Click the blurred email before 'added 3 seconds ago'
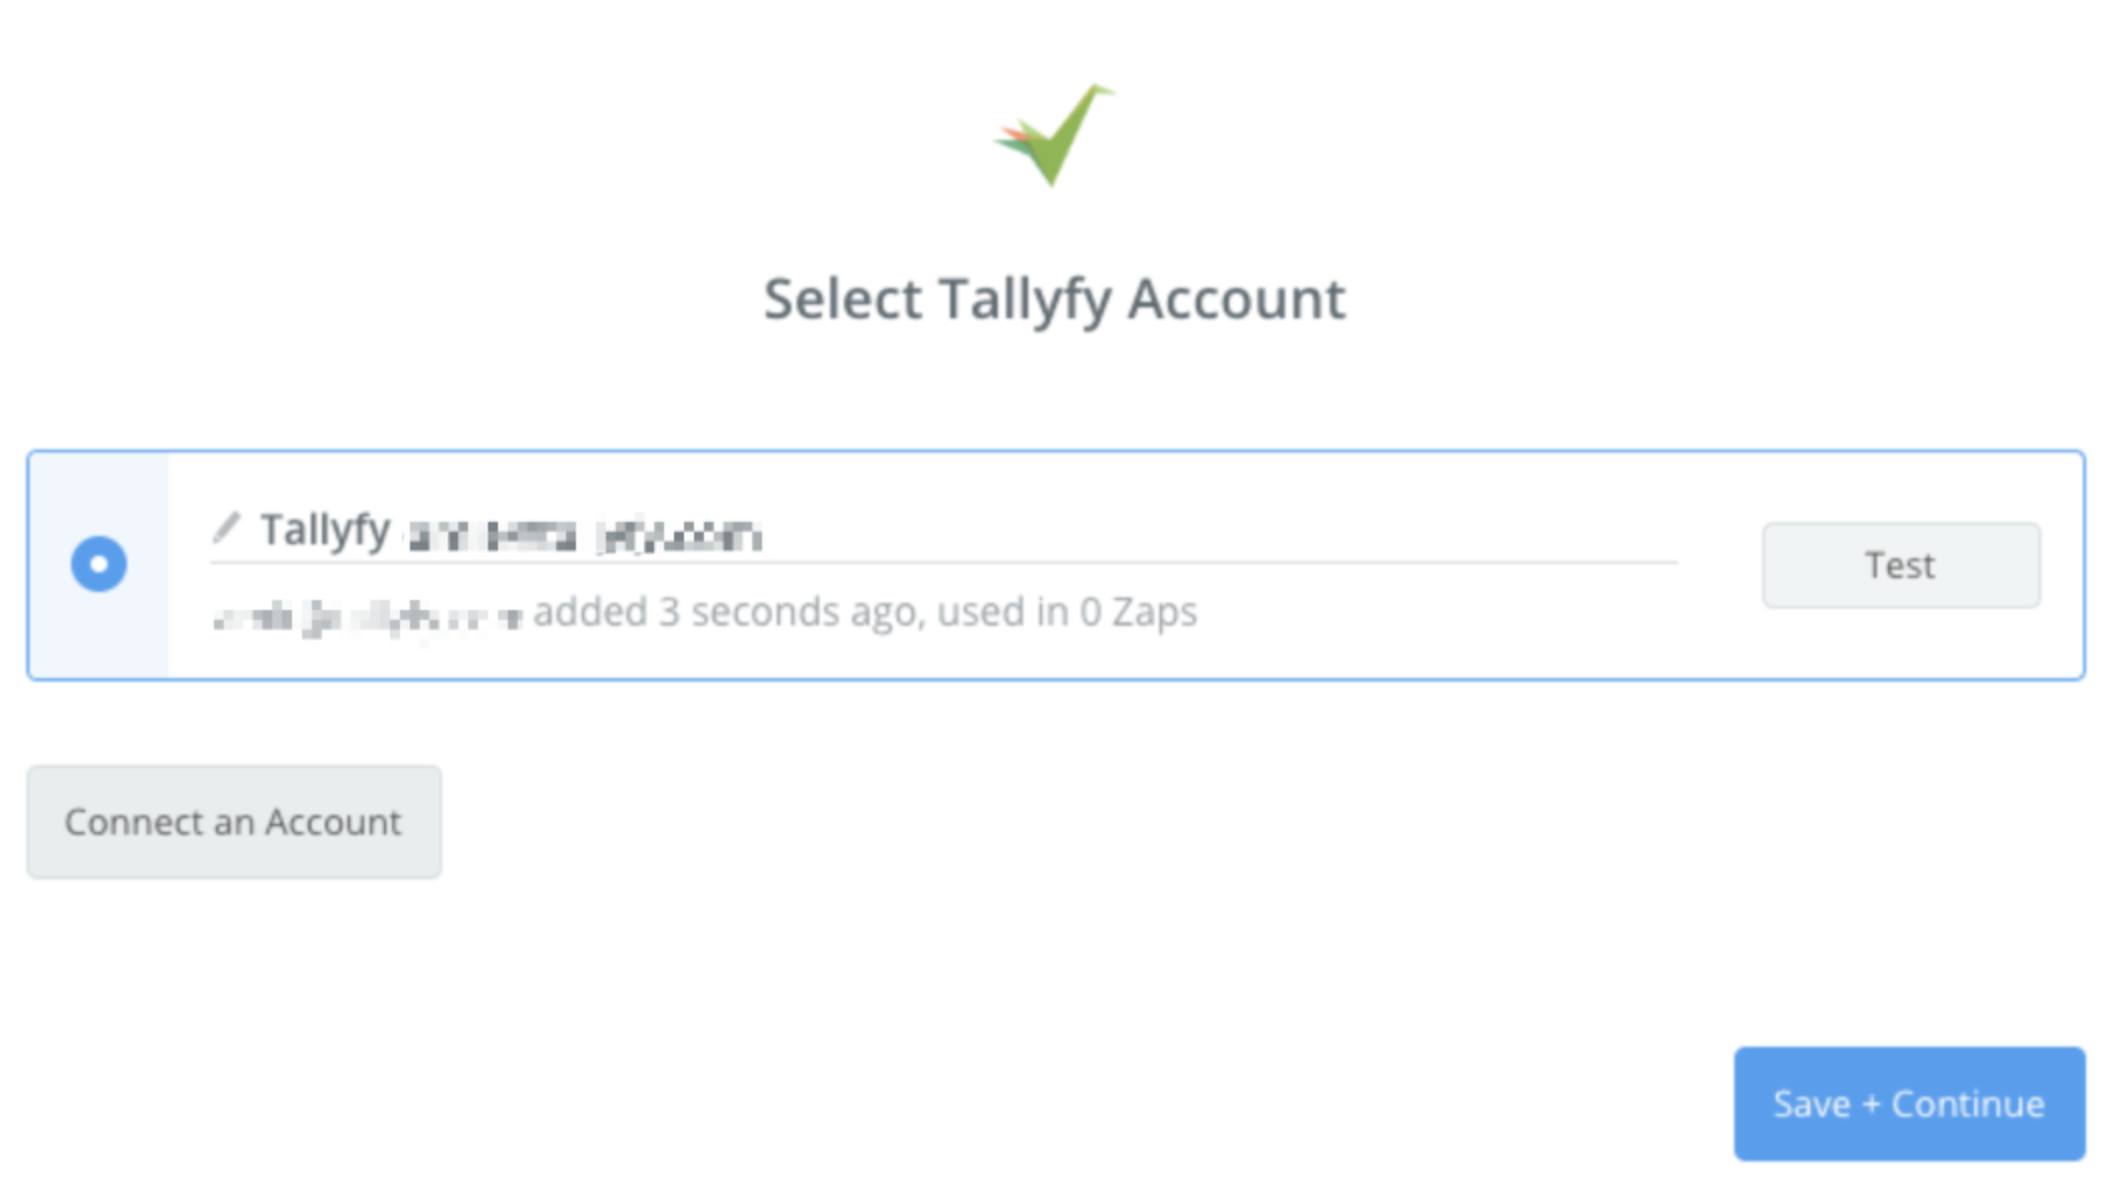2116x1204 pixels. pos(367,616)
